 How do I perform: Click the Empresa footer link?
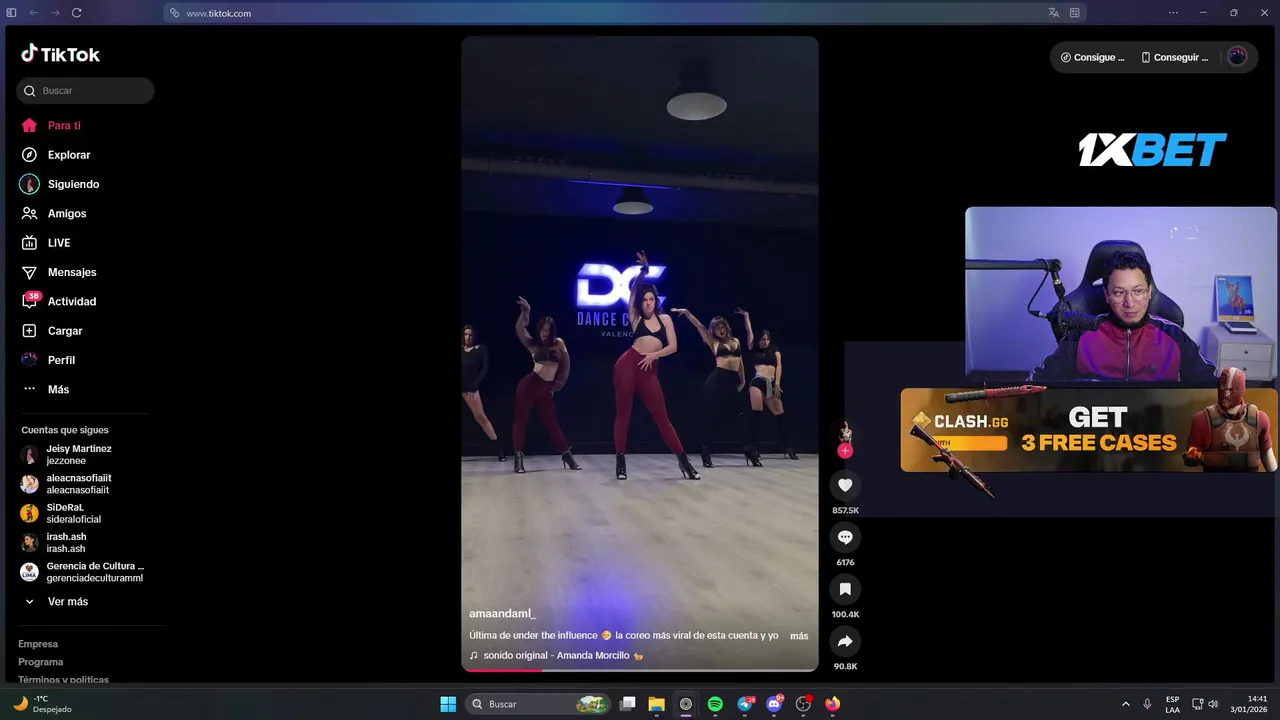[38, 644]
